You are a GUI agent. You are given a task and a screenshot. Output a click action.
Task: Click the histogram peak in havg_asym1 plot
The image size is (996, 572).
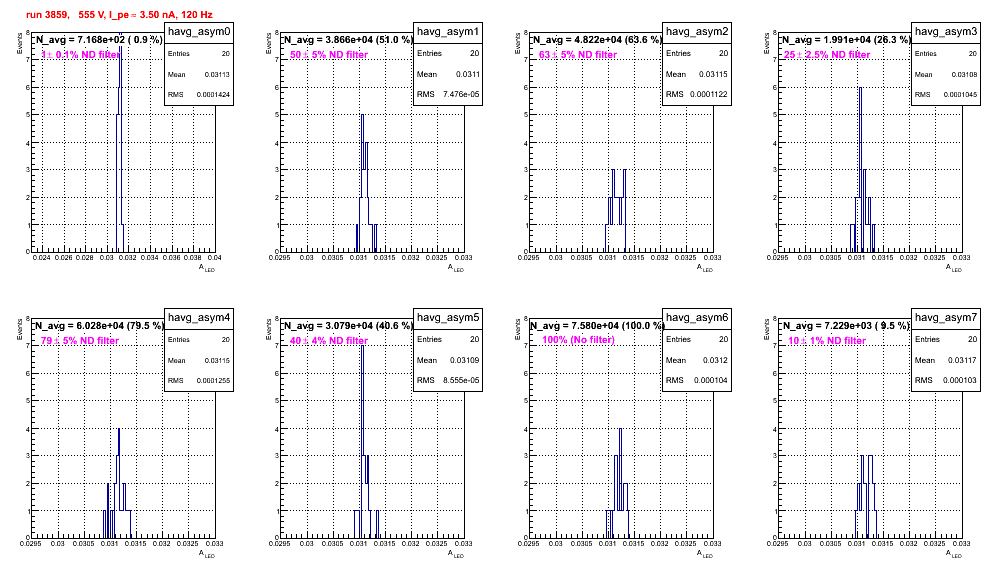(x=362, y=182)
